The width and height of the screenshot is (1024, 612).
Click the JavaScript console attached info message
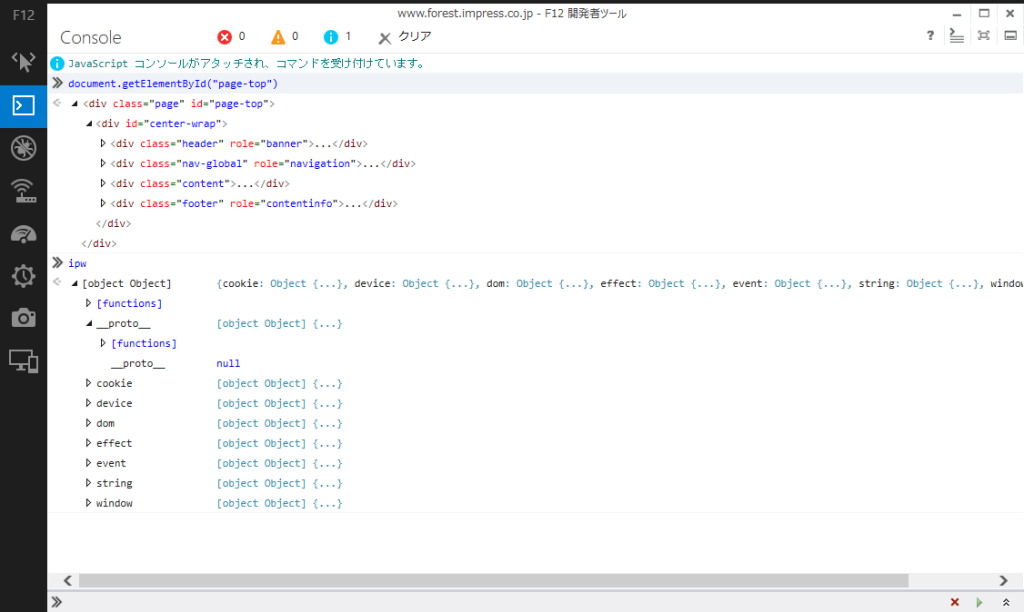click(x=247, y=63)
